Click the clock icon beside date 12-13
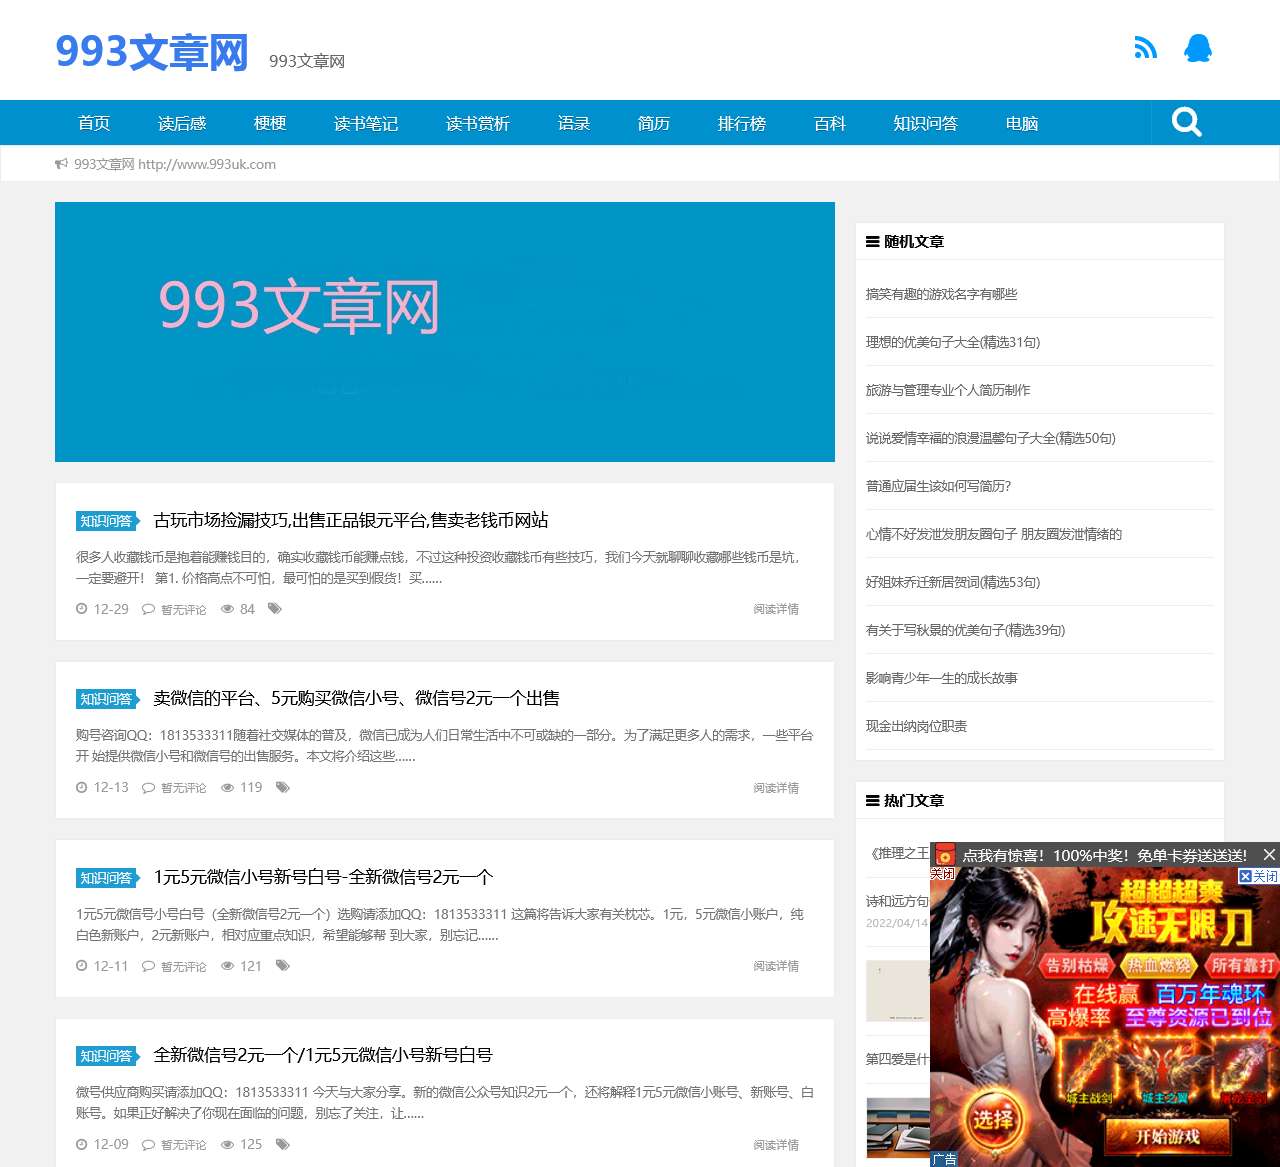This screenshot has height=1167, width=1280. click(82, 787)
